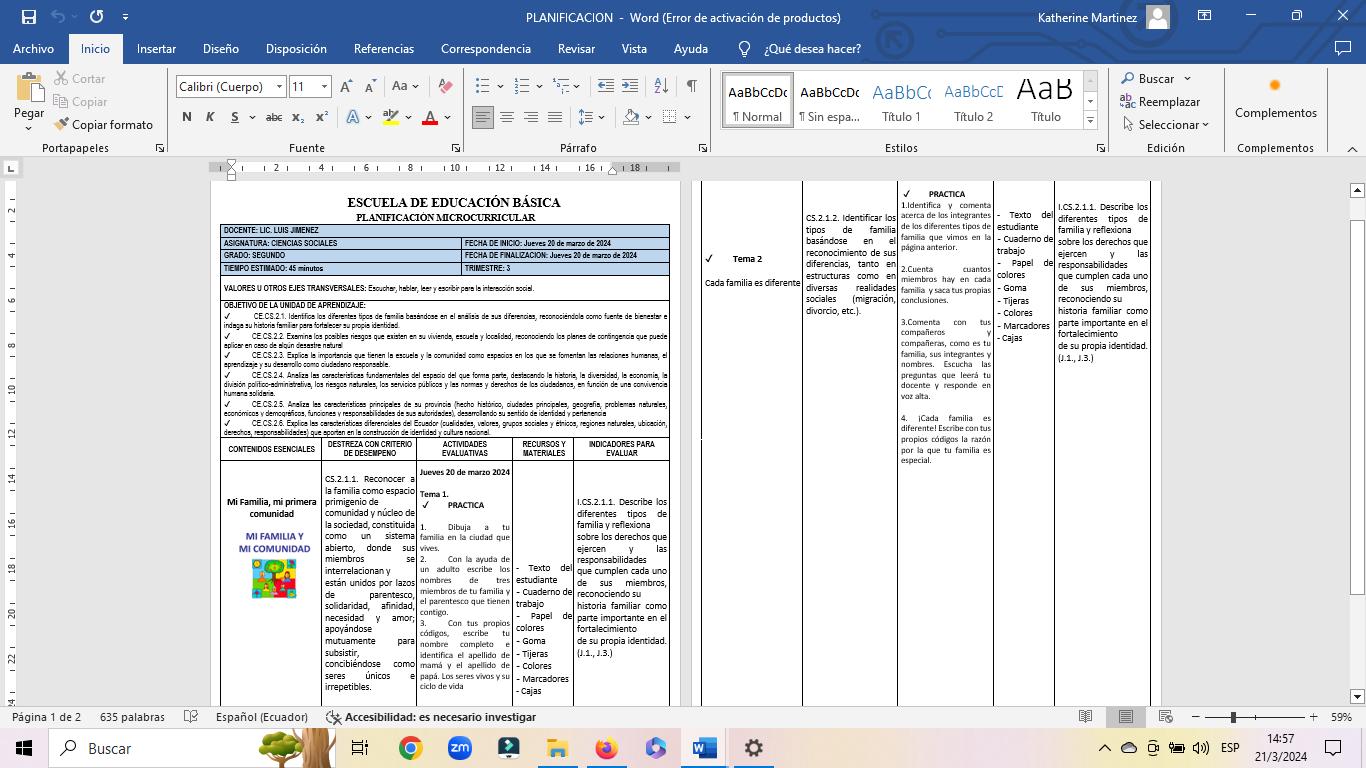Paste clipboard contents with Pegar
Image resolution: width=1366 pixels, height=768 pixels.
(28, 102)
